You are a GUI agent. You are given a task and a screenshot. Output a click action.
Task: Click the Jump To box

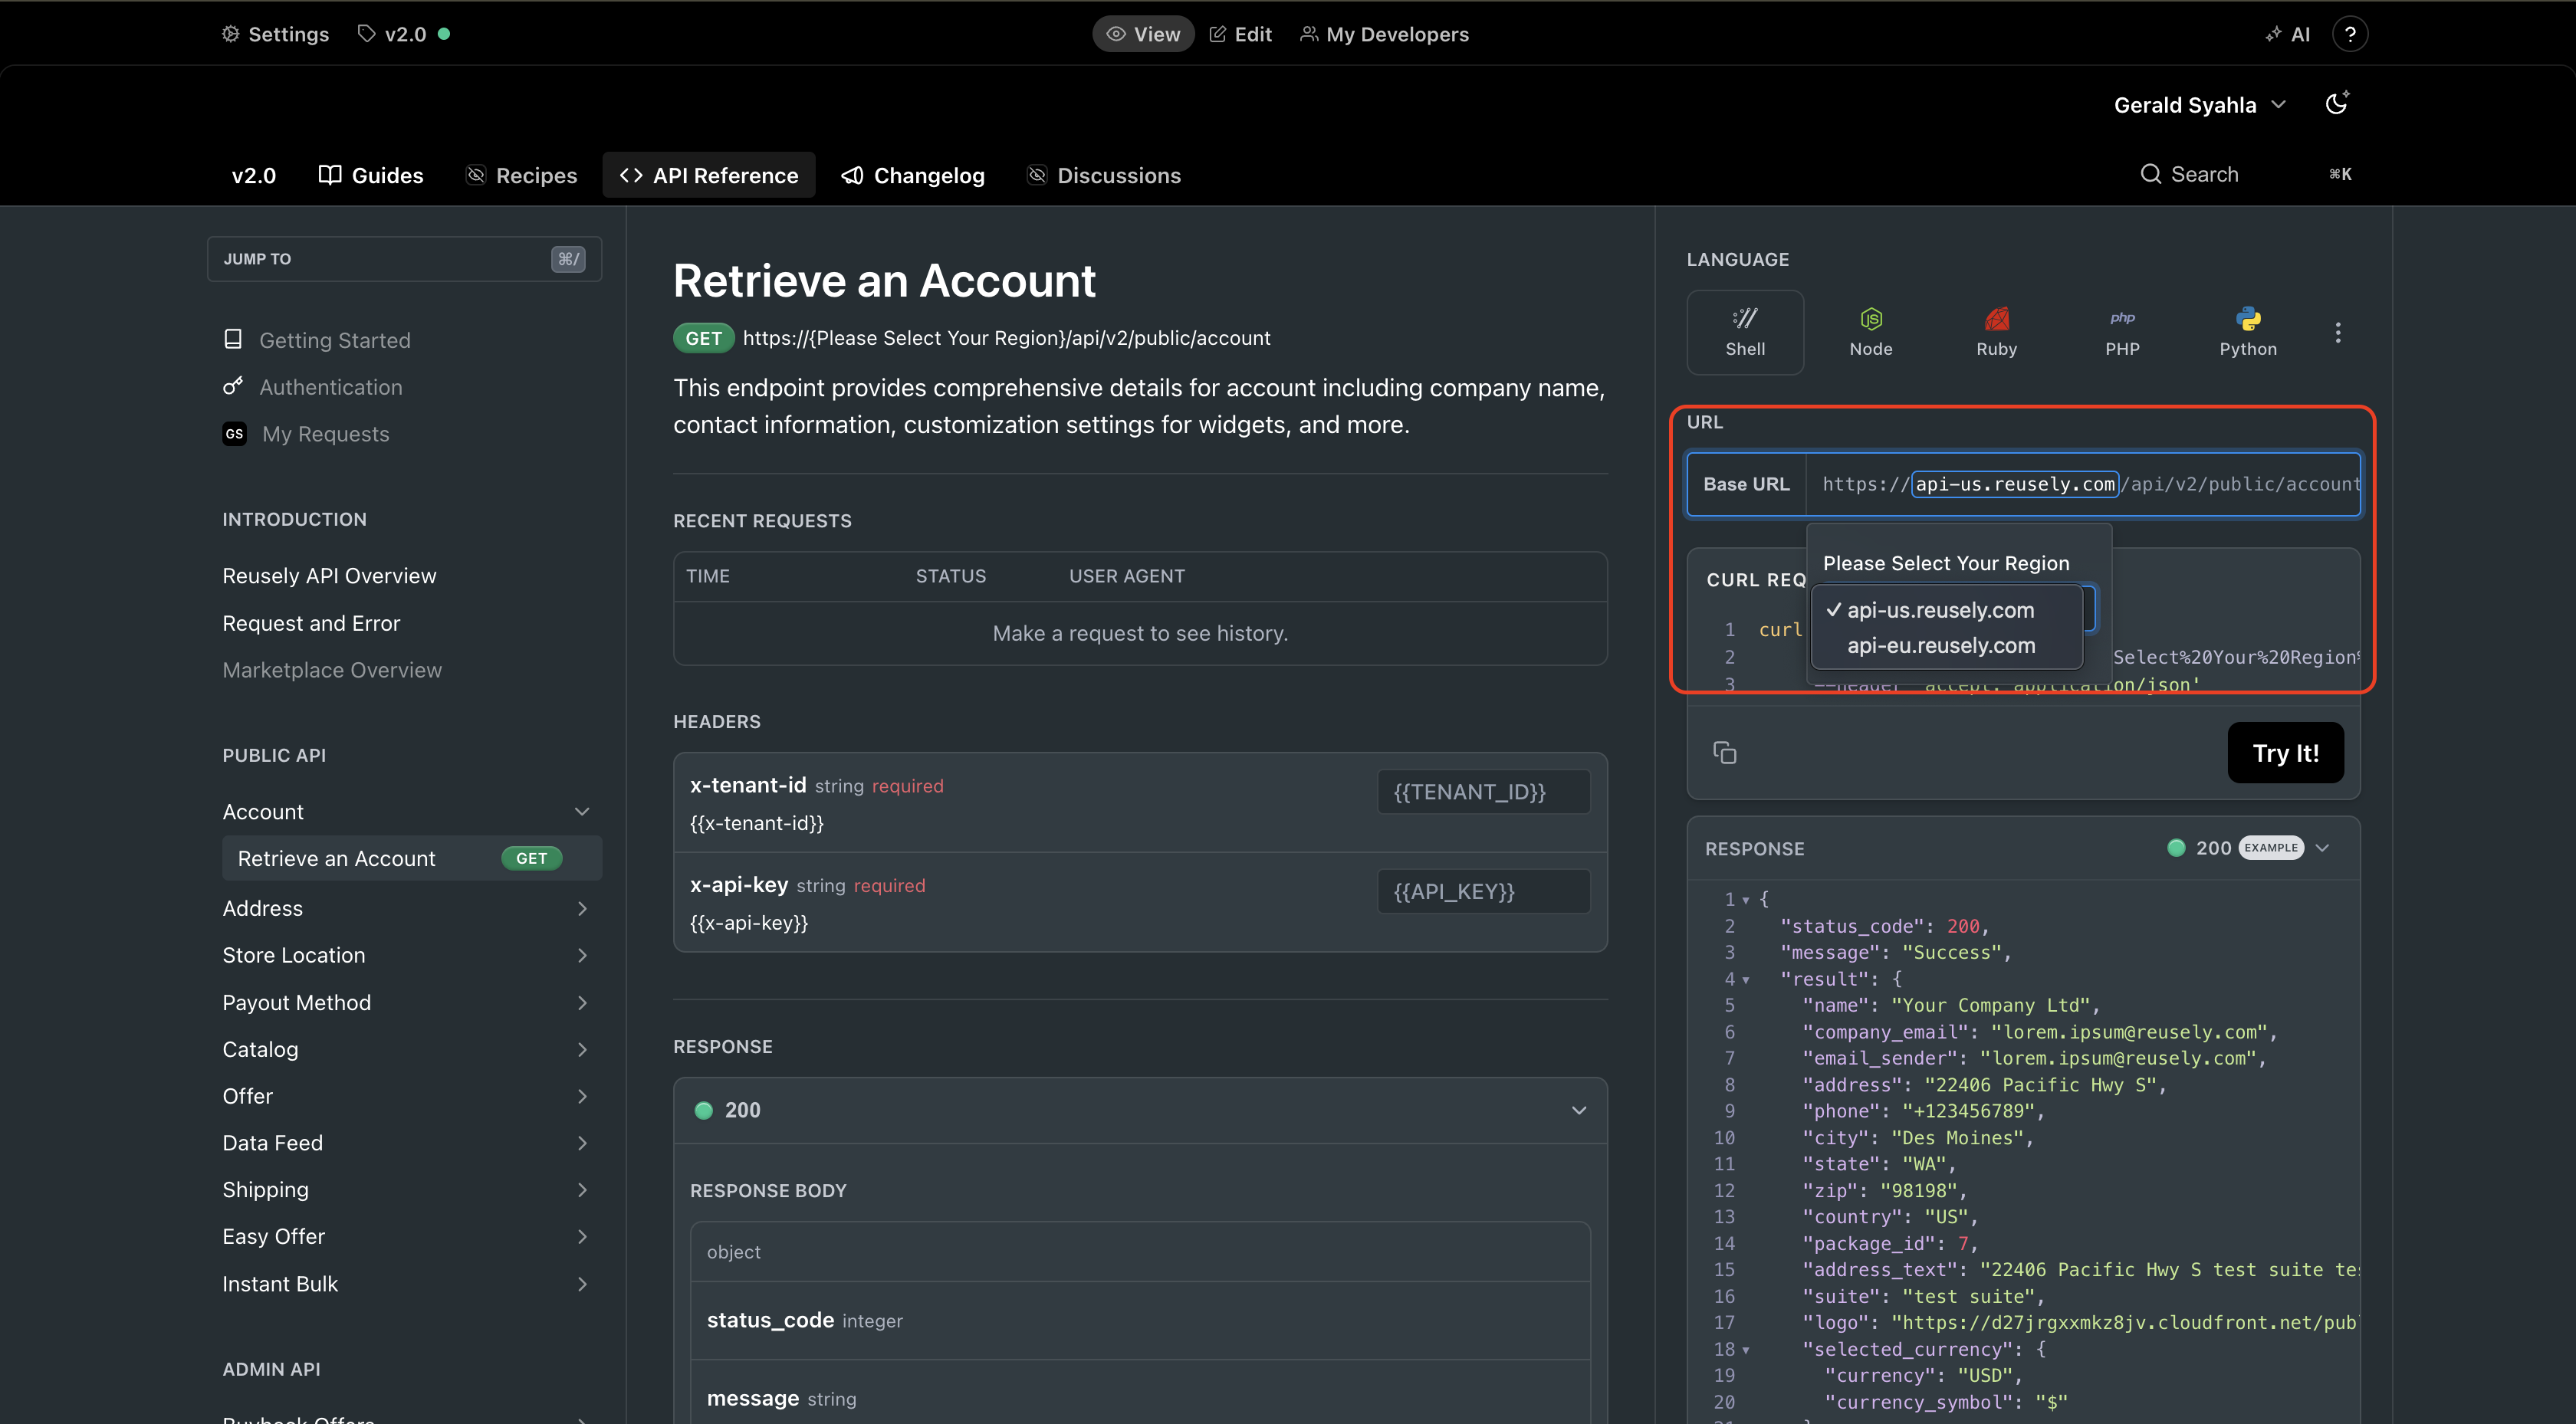[404, 259]
